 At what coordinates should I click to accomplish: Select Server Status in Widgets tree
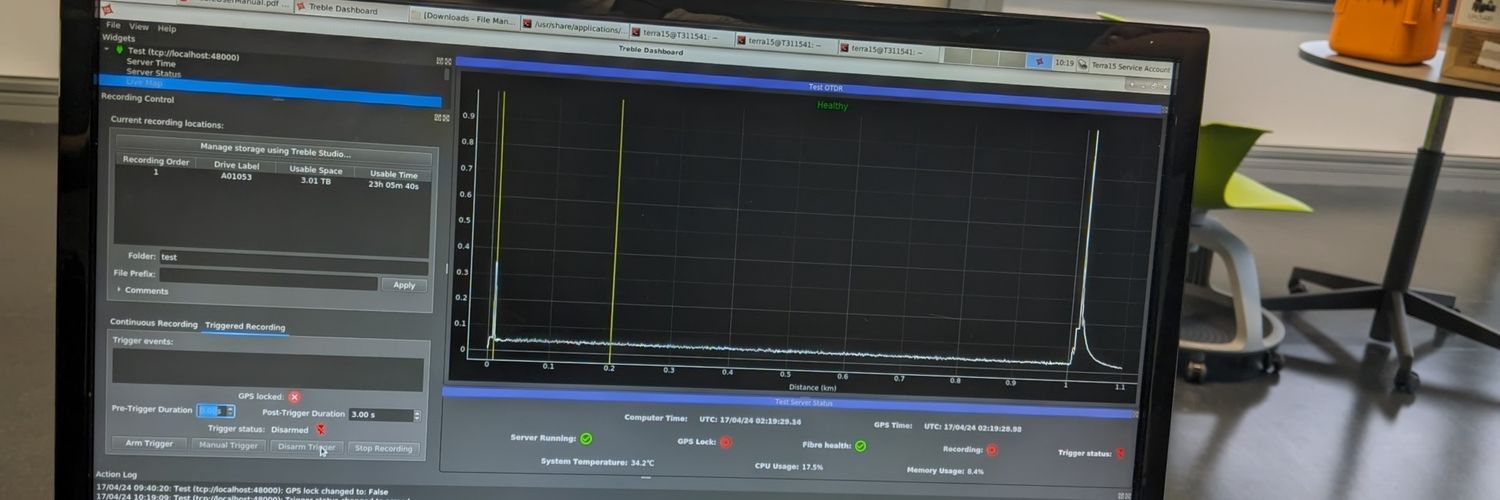point(153,73)
